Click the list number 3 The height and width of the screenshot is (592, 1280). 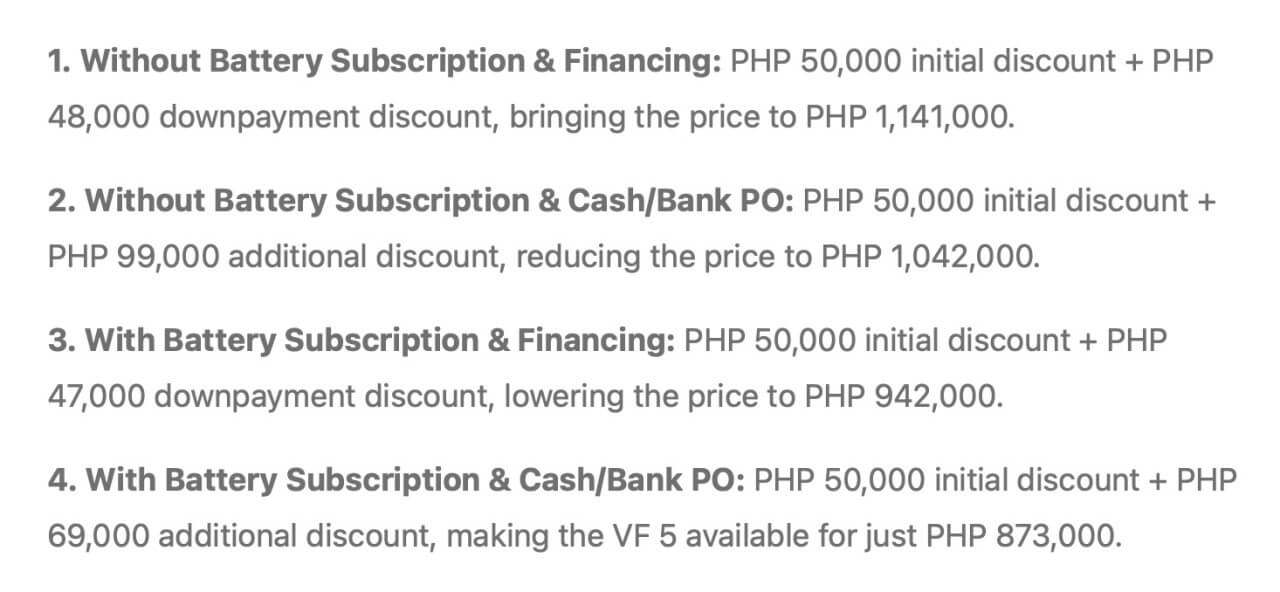click(x=60, y=342)
